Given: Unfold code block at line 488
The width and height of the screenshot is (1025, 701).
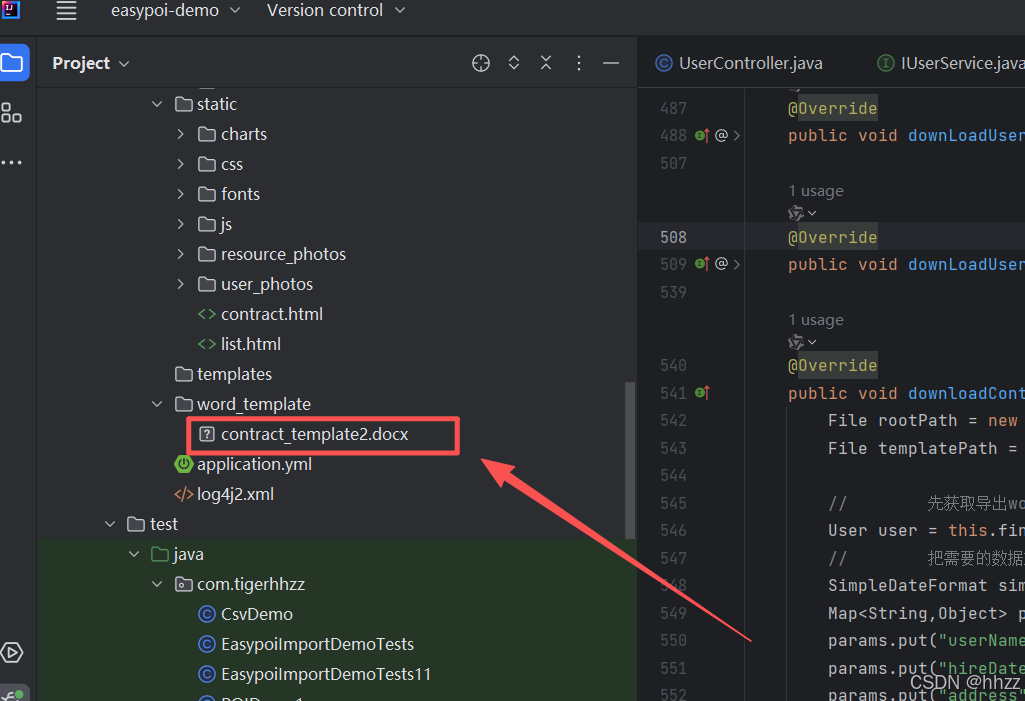Looking at the screenshot, I should pyautogui.click(x=737, y=135).
